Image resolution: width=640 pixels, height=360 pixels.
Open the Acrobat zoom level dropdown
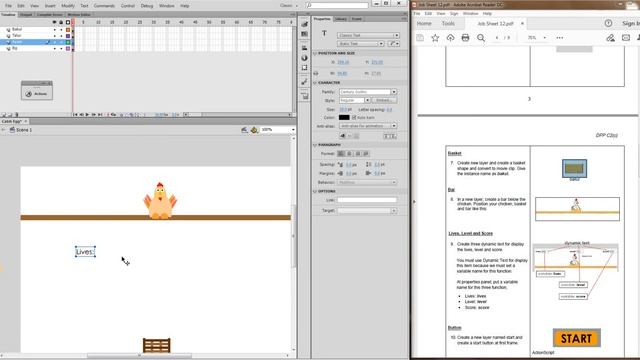pos(544,38)
